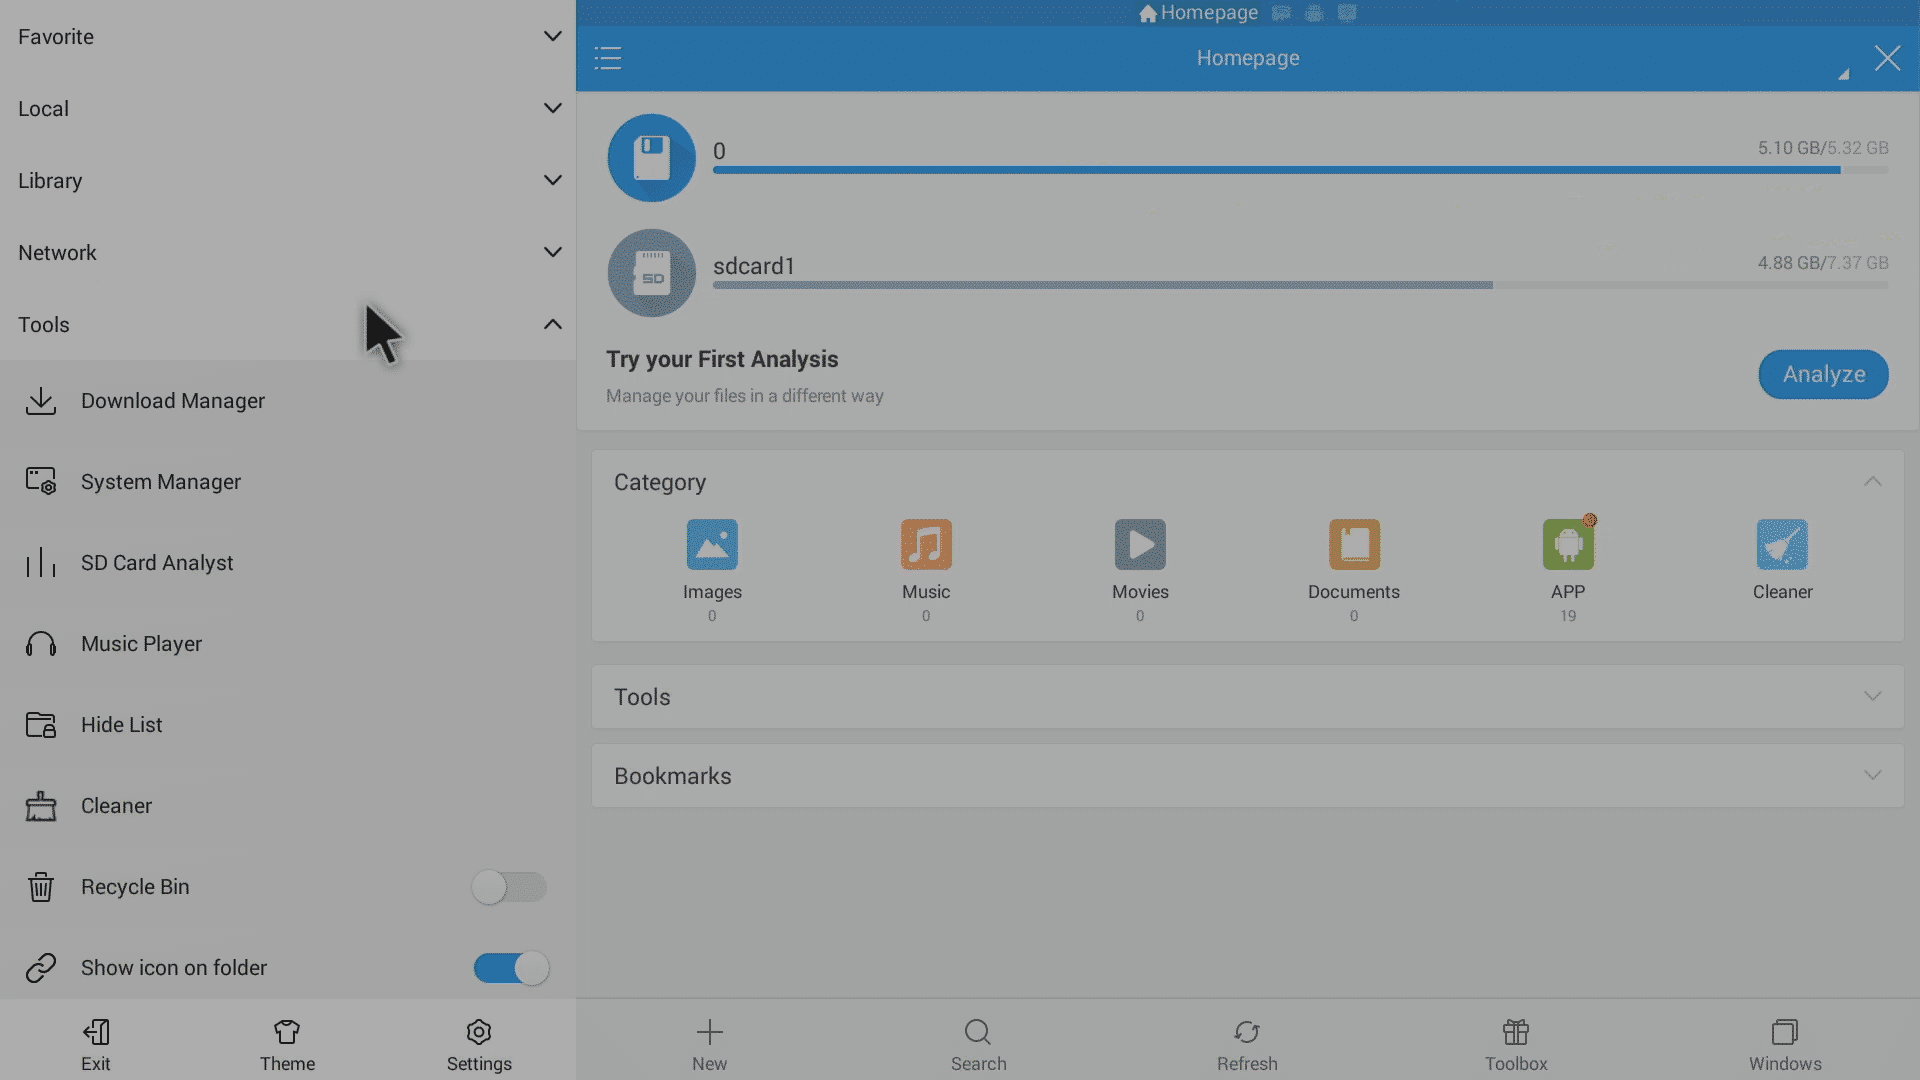Click the APP count 19
This screenshot has height=1080, width=1920.
1568,616
